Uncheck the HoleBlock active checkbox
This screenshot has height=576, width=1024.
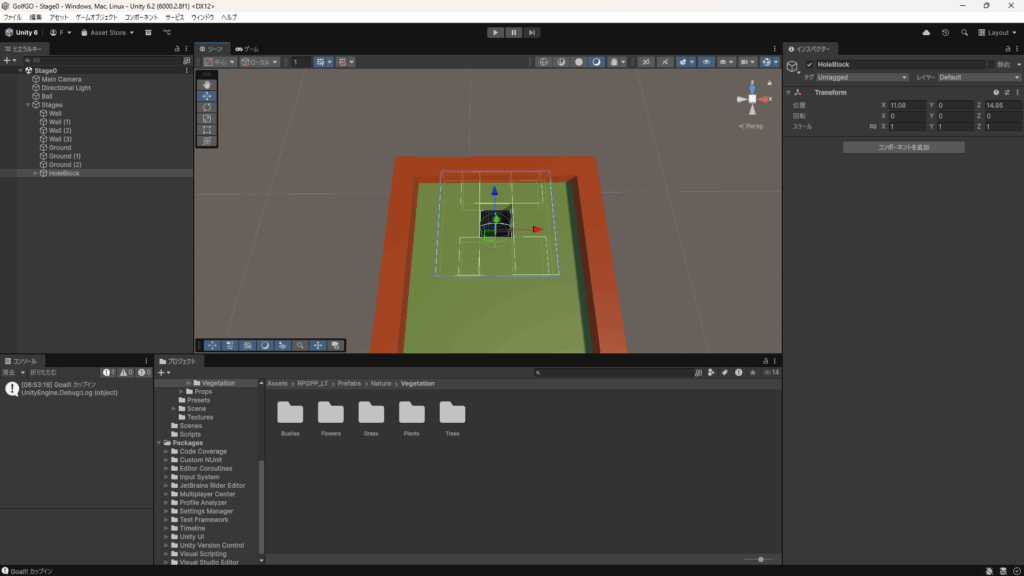tap(810, 64)
